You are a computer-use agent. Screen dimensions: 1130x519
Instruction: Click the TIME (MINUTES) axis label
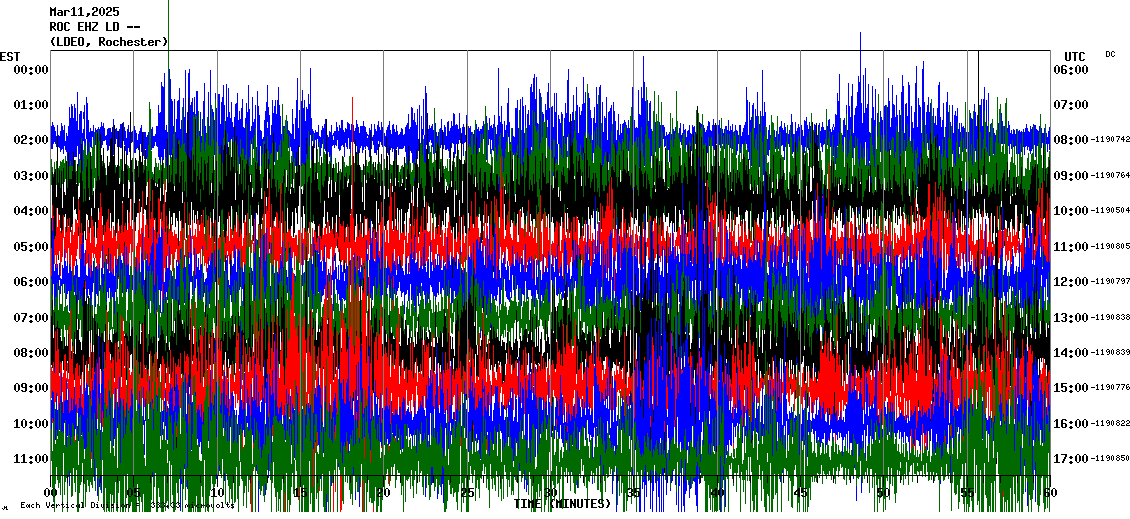pos(561,504)
